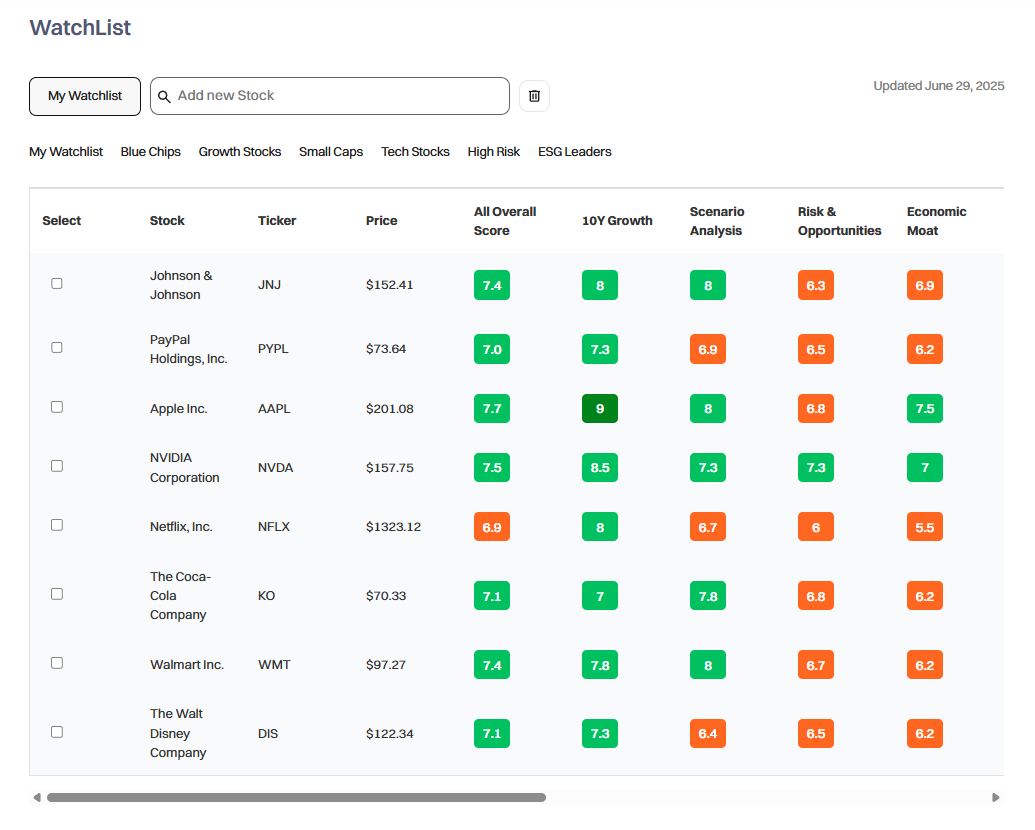Click the $201.08 price cell
This screenshot has height=830, width=1035.
389,409
